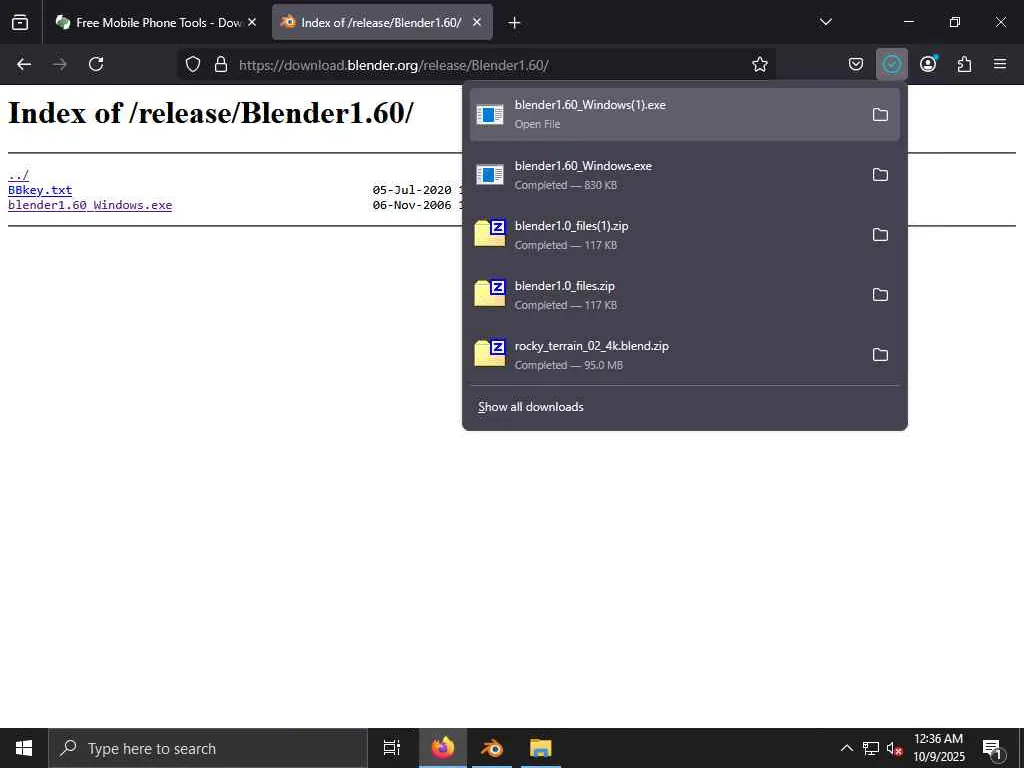1024x768 pixels.
Task: Close the Index of /release/Blender1.60/ tab
Action: tap(477, 22)
